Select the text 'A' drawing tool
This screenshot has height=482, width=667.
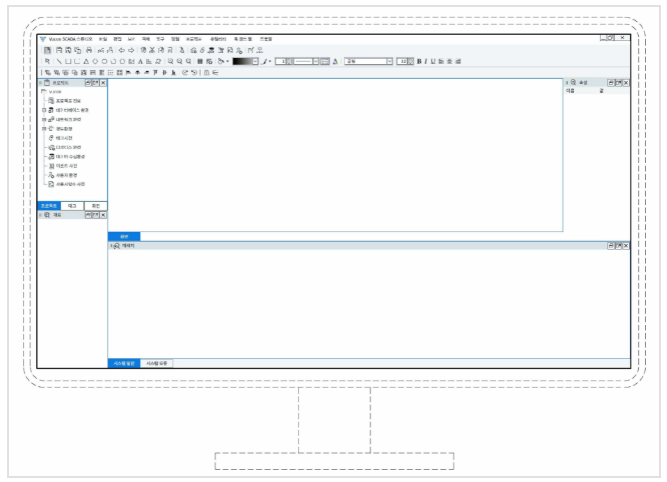[x=141, y=61]
